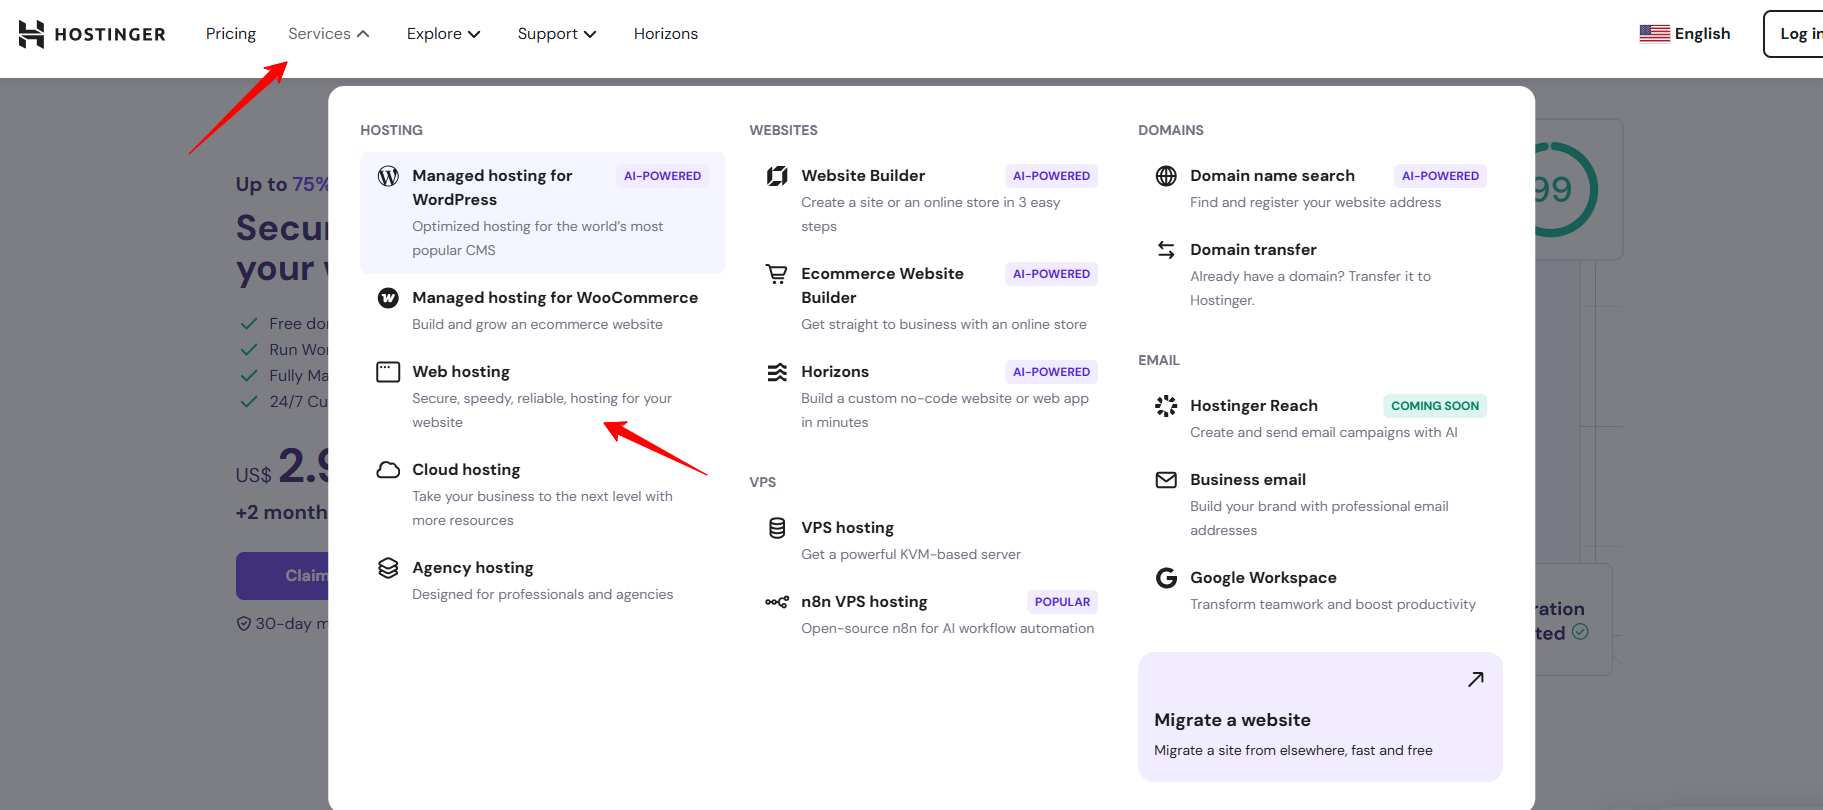Open the Migrate a website card

[1320, 717]
